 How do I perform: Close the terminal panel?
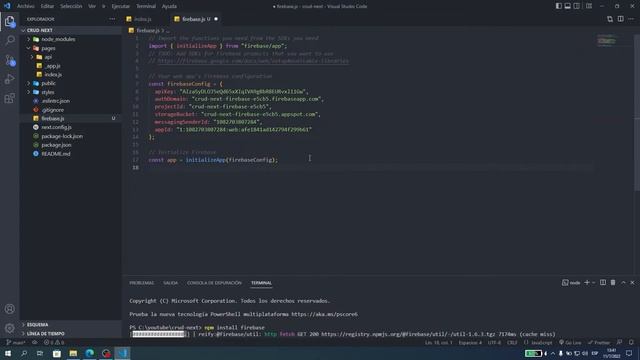click(633, 282)
